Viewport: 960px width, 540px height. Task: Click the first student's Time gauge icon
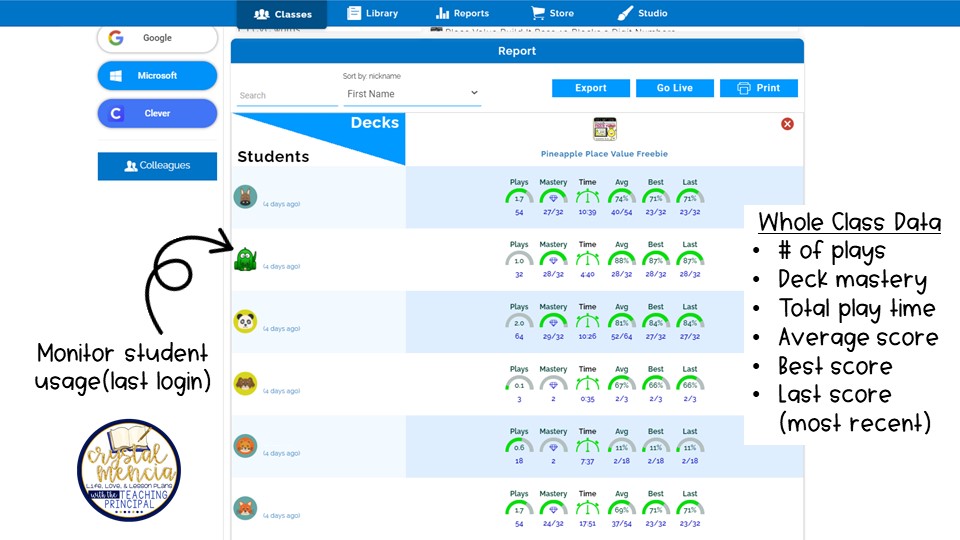coord(587,197)
